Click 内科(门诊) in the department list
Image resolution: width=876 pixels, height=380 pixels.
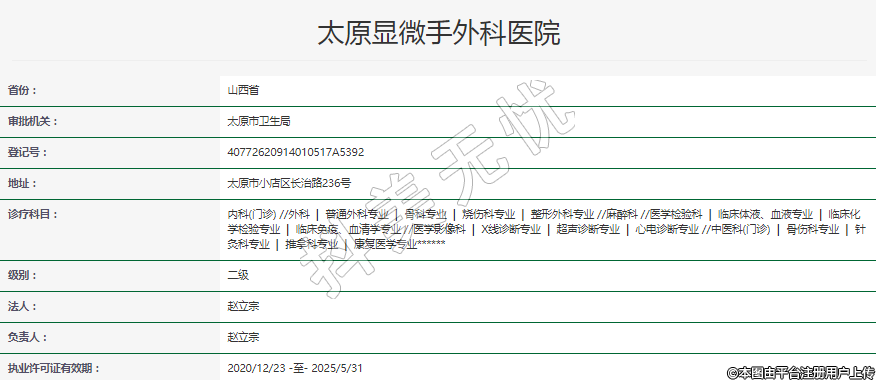pyautogui.click(x=252, y=214)
